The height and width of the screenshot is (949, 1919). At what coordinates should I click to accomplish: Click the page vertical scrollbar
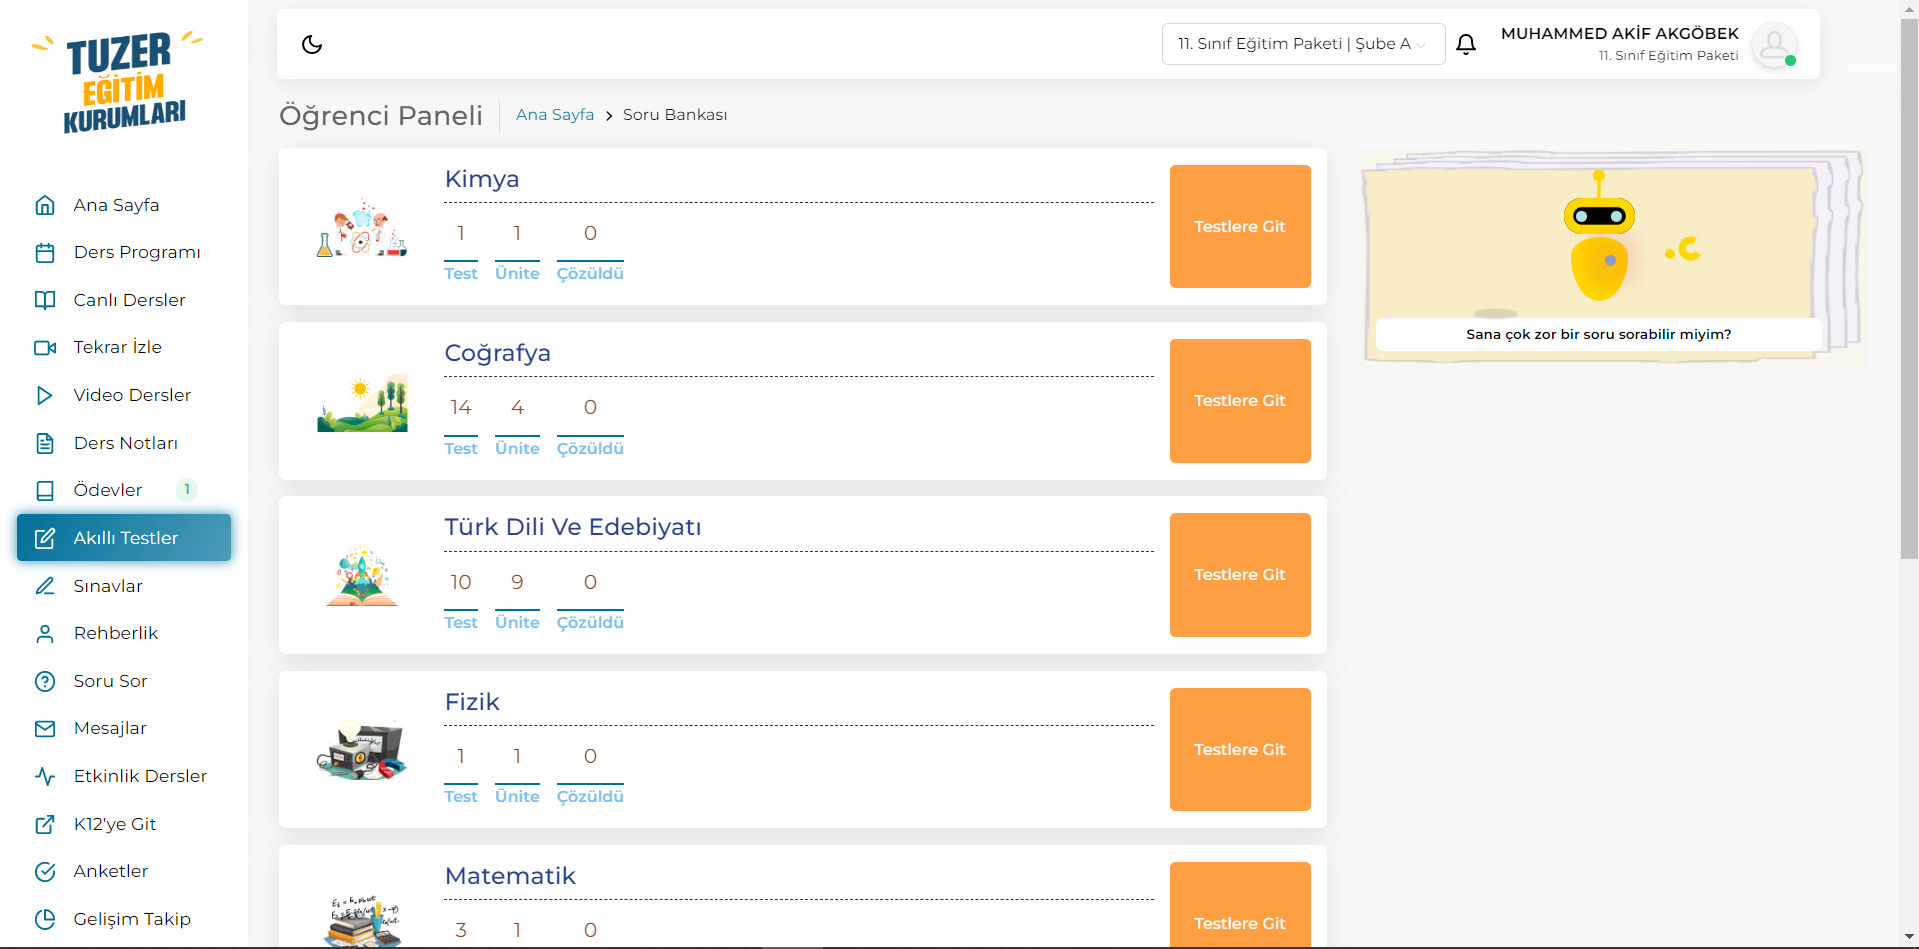[x=1908, y=300]
